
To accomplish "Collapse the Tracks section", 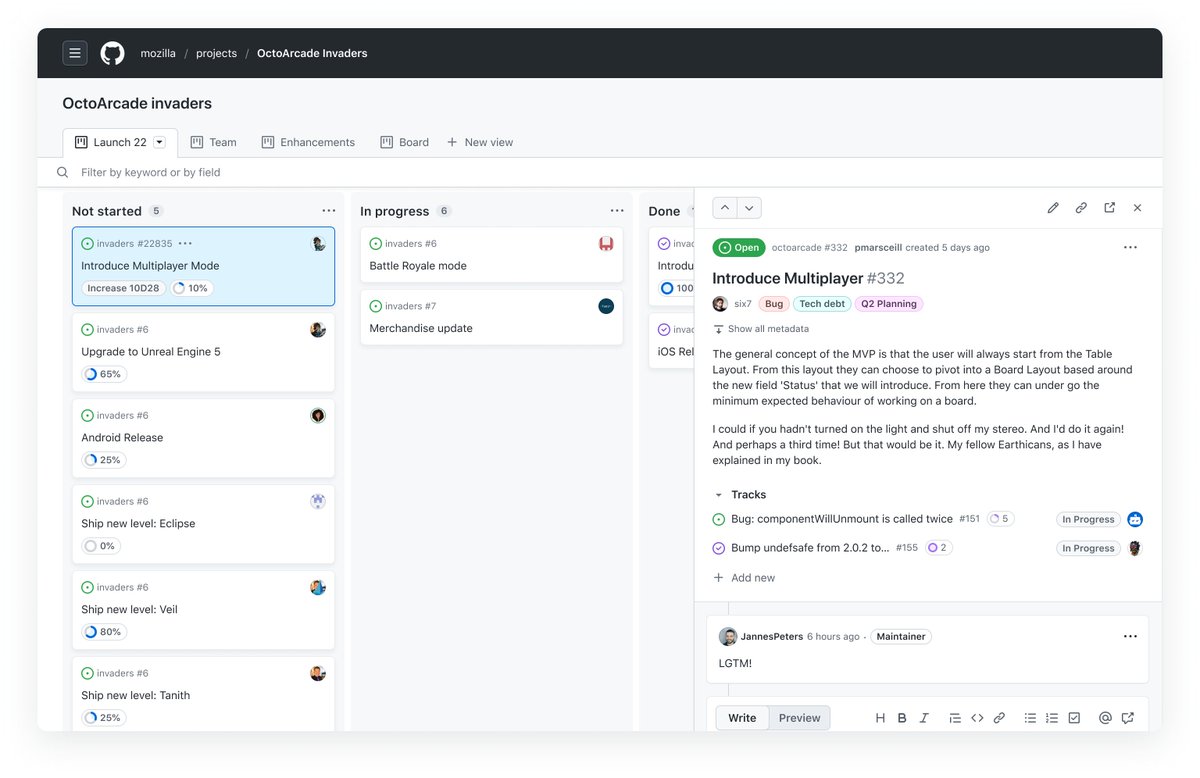I will 718,495.
